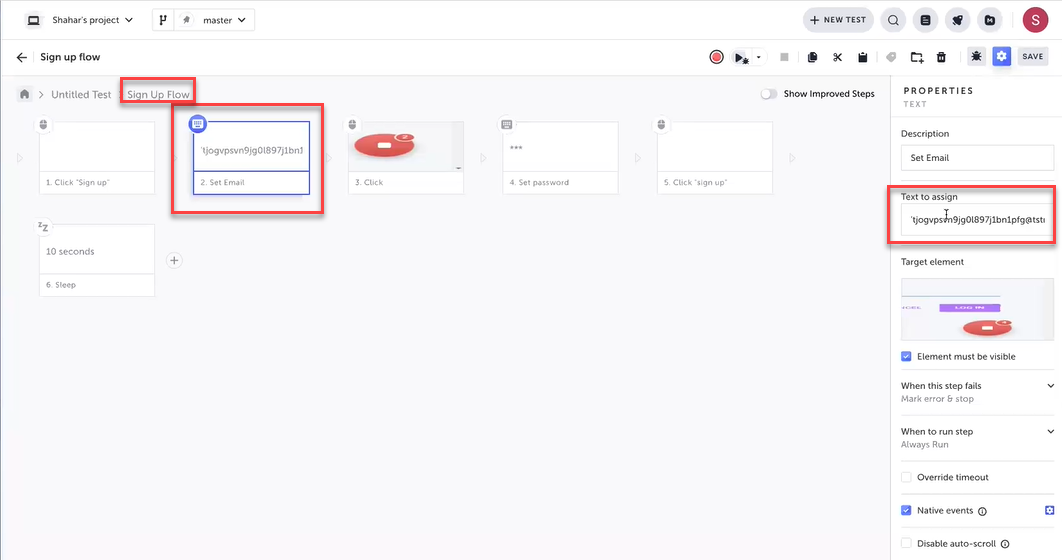Screen dimensions: 1062x560
Task: Enable Disable auto-scroll checkbox
Action: (x=906, y=544)
